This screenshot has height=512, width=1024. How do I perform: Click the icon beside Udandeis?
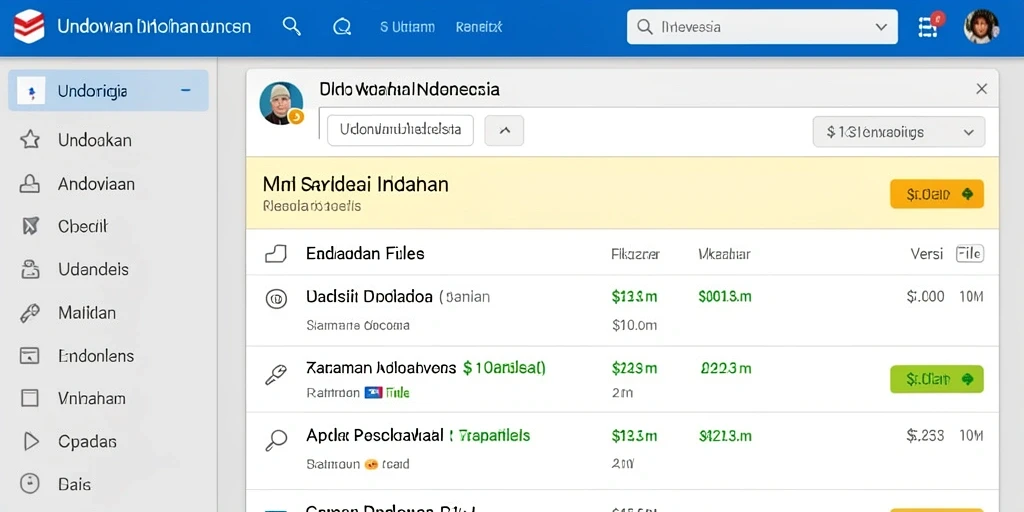click(30, 269)
